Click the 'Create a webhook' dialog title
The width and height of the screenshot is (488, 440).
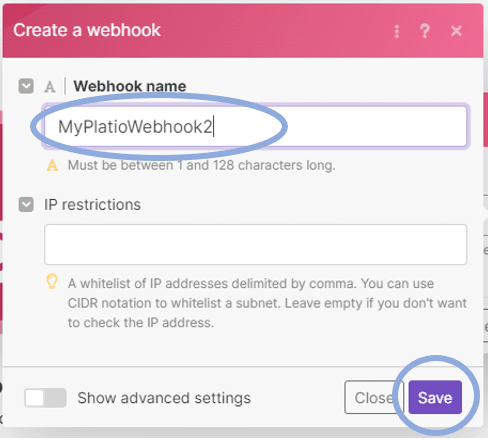[87, 30]
